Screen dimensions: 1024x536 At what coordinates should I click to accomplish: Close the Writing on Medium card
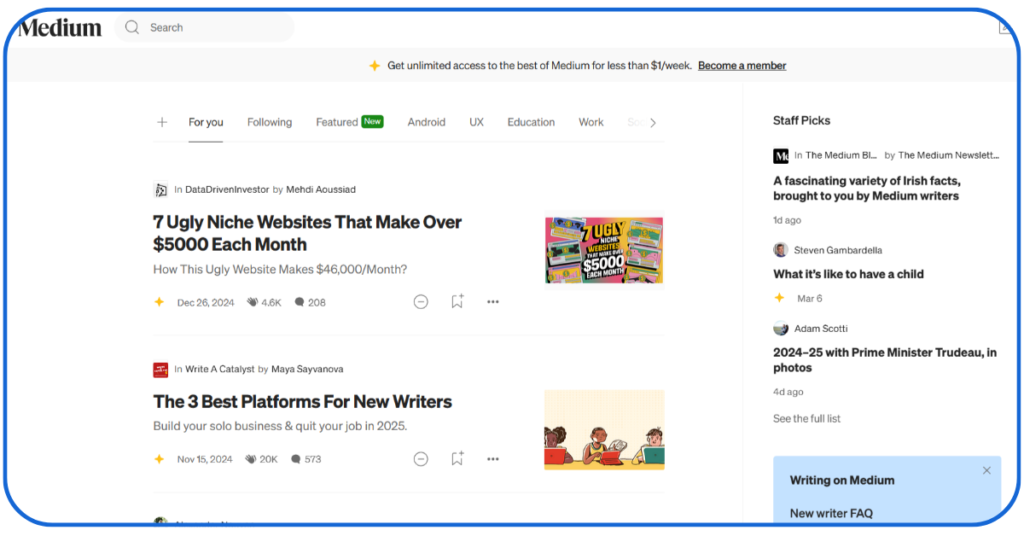click(987, 471)
